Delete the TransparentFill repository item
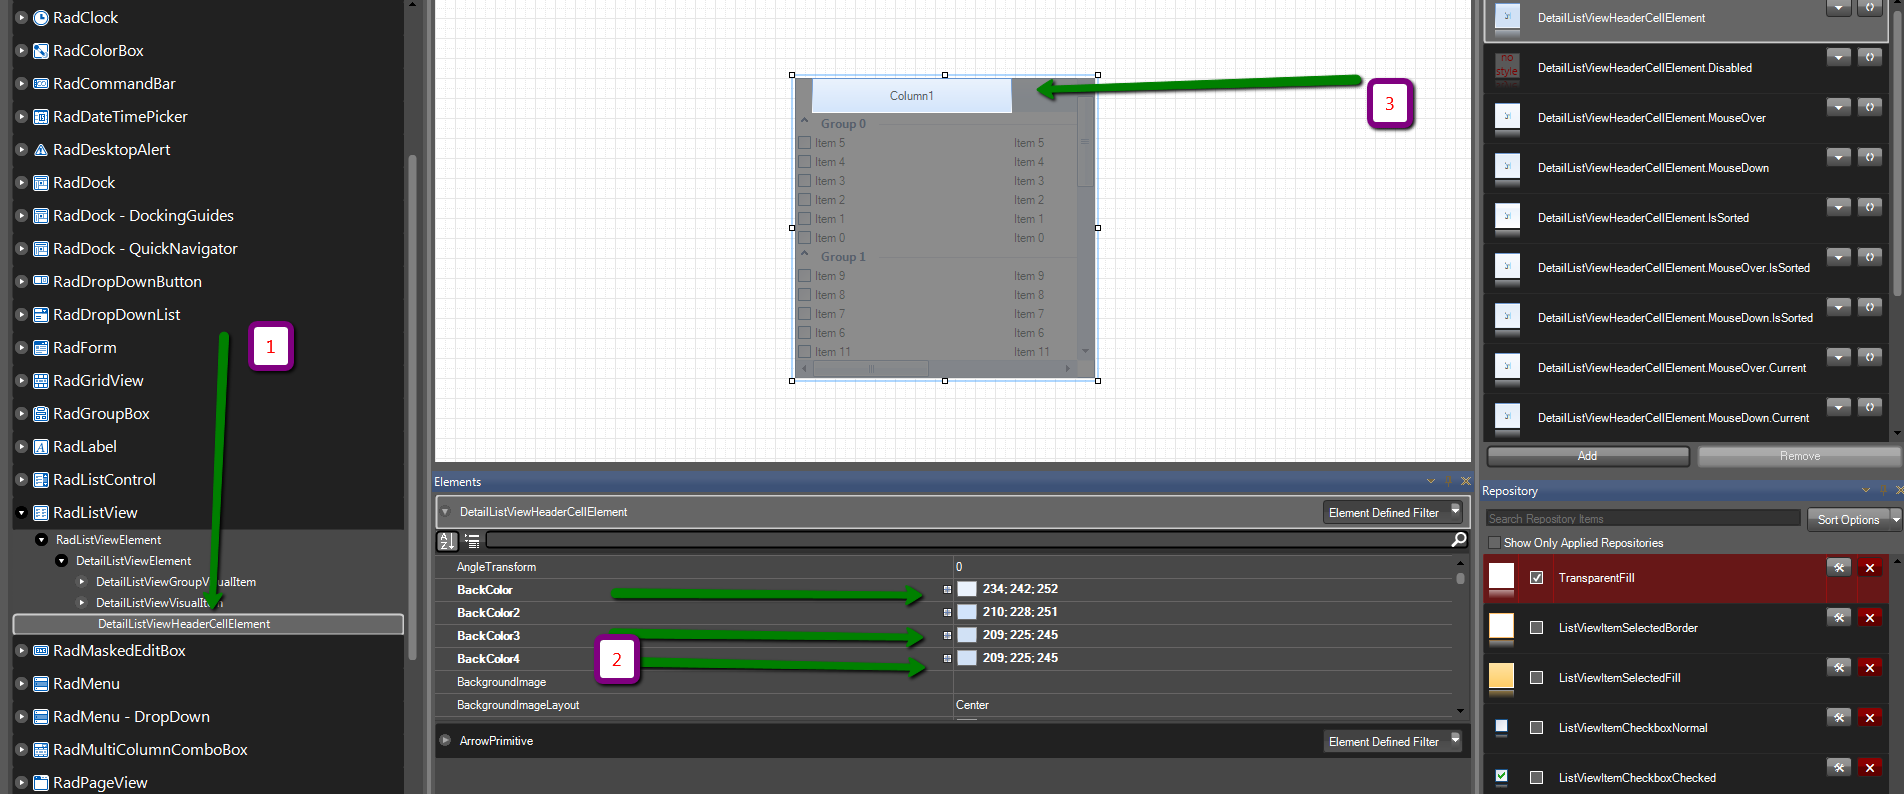This screenshot has height=794, width=1904. (x=1870, y=568)
